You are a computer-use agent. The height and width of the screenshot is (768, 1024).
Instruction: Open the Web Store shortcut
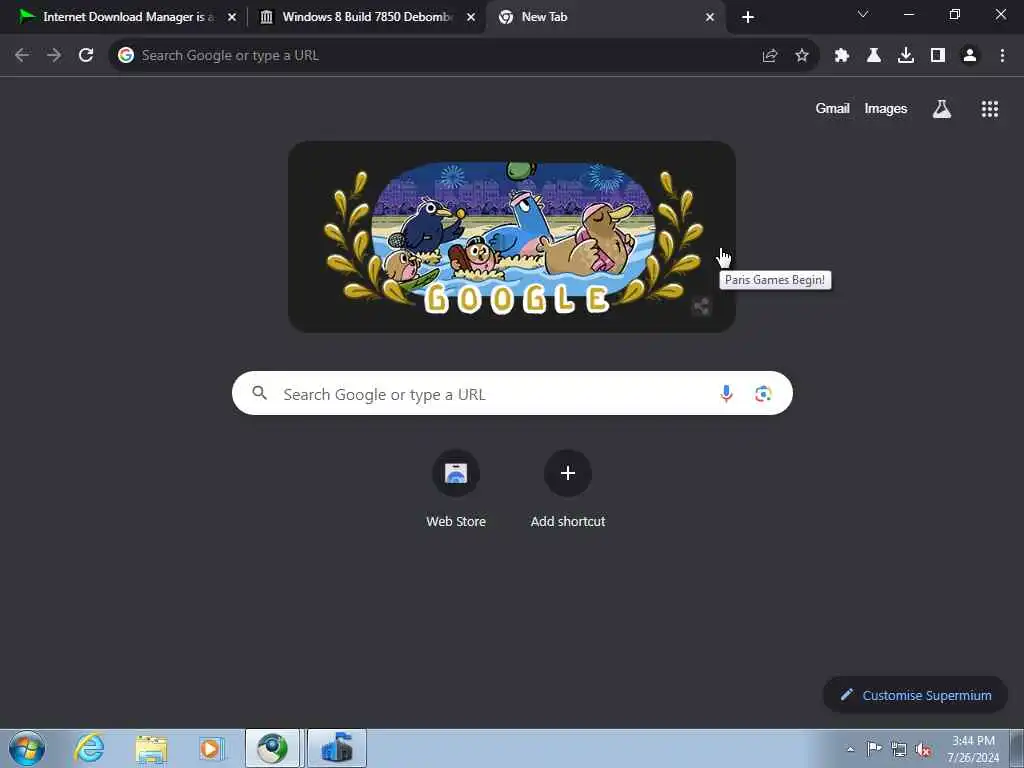(x=456, y=489)
